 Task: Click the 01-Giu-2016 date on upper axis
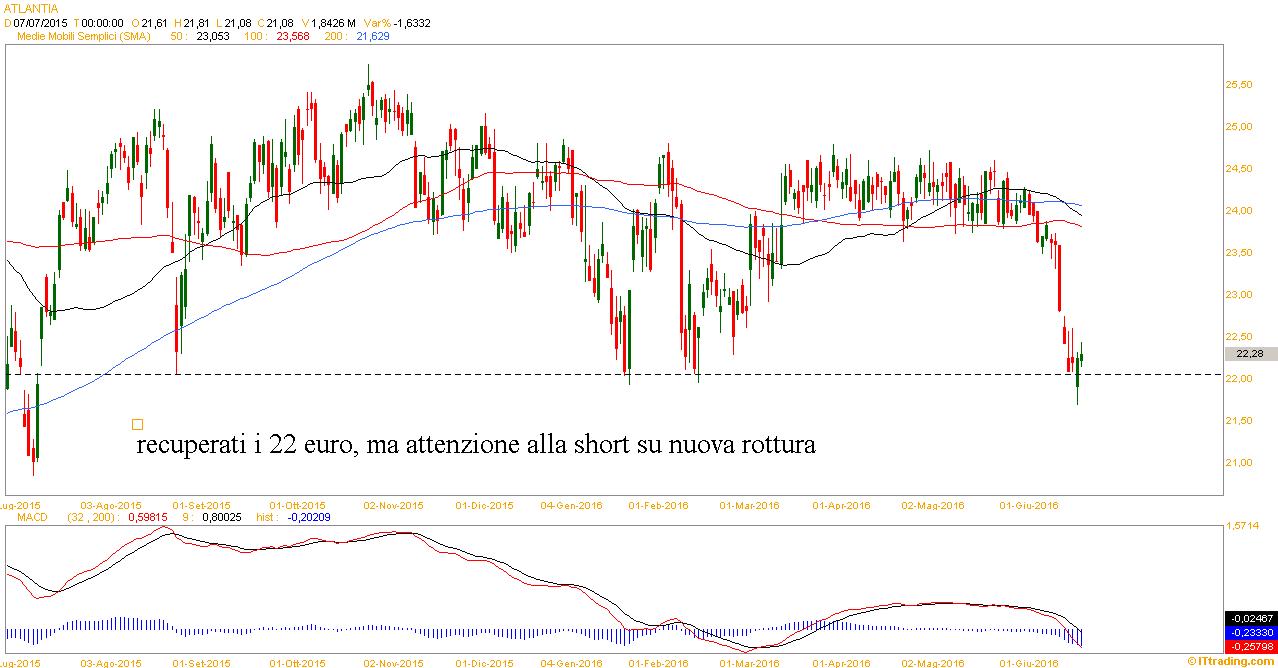pyautogui.click(x=1030, y=506)
